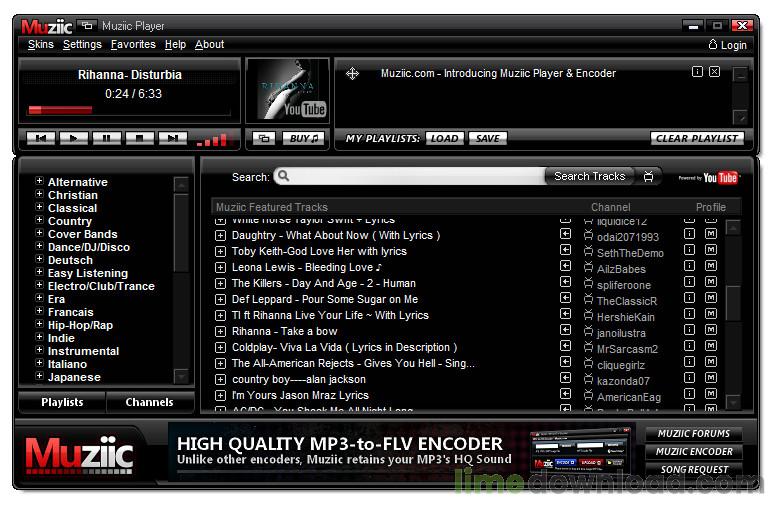Image resolution: width=772 pixels, height=513 pixels.
Task: Click into the Search text field
Action: click(410, 177)
